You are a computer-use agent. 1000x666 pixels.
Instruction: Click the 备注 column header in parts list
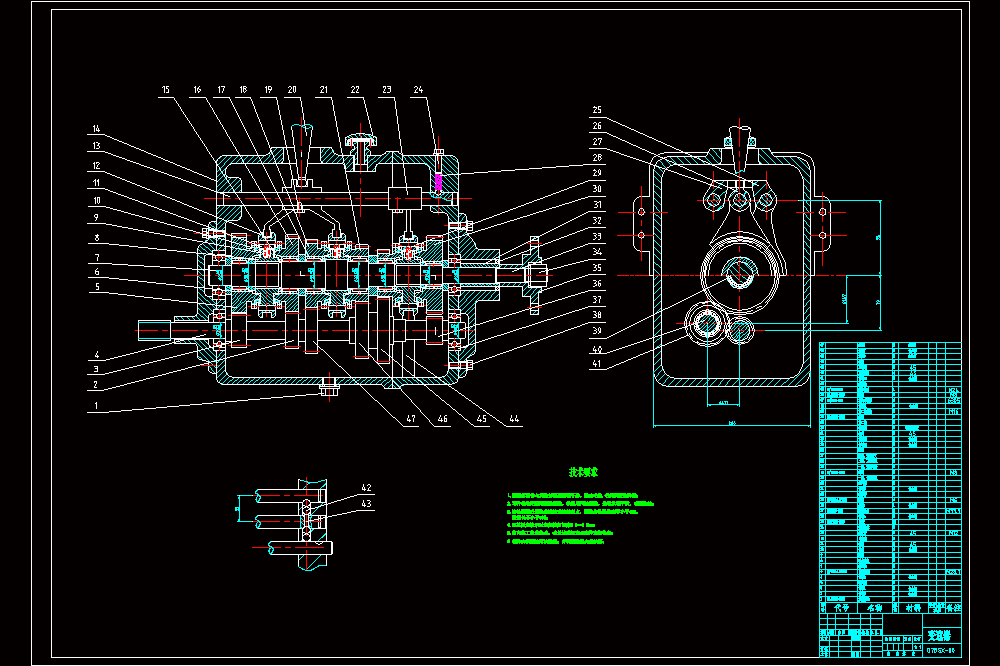tap(953, 609)
